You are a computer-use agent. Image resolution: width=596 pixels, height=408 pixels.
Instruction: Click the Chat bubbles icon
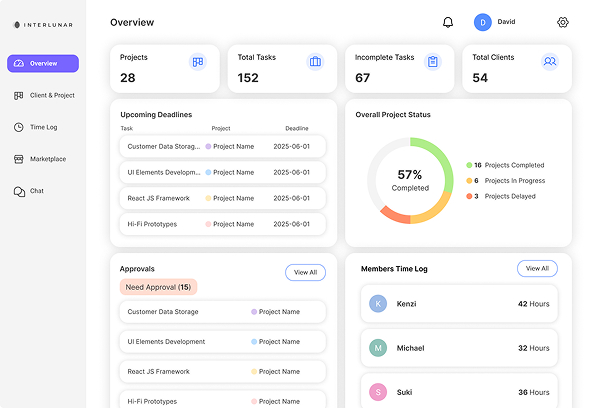(x=19, y=191)
